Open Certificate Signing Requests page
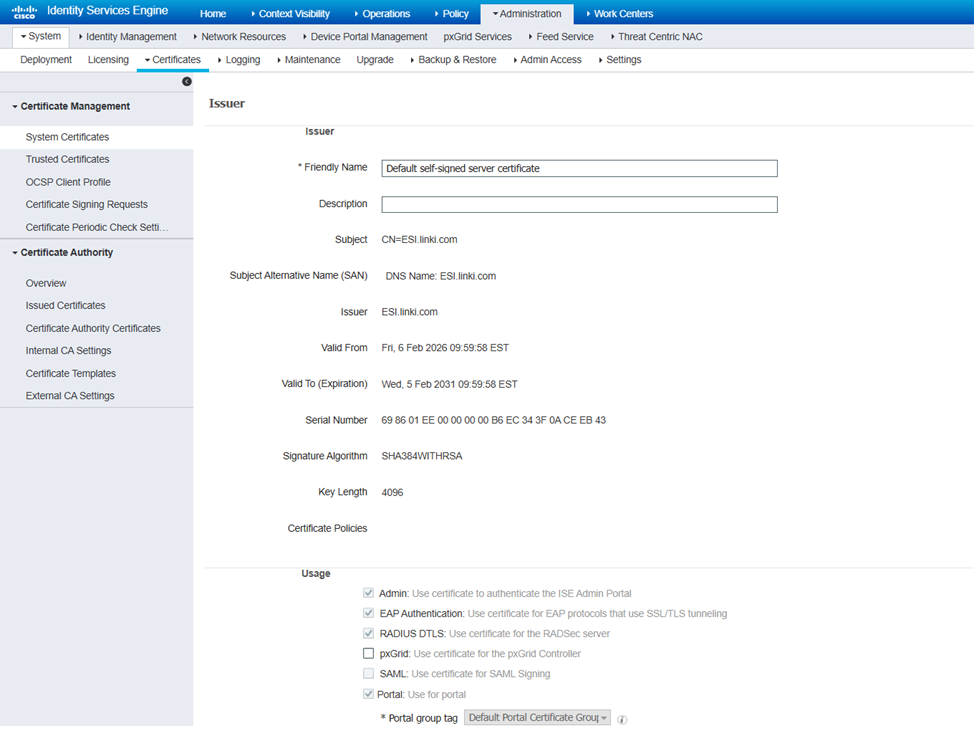The height and width of the screenshot is (736, 974). click(x=86, y=204)
